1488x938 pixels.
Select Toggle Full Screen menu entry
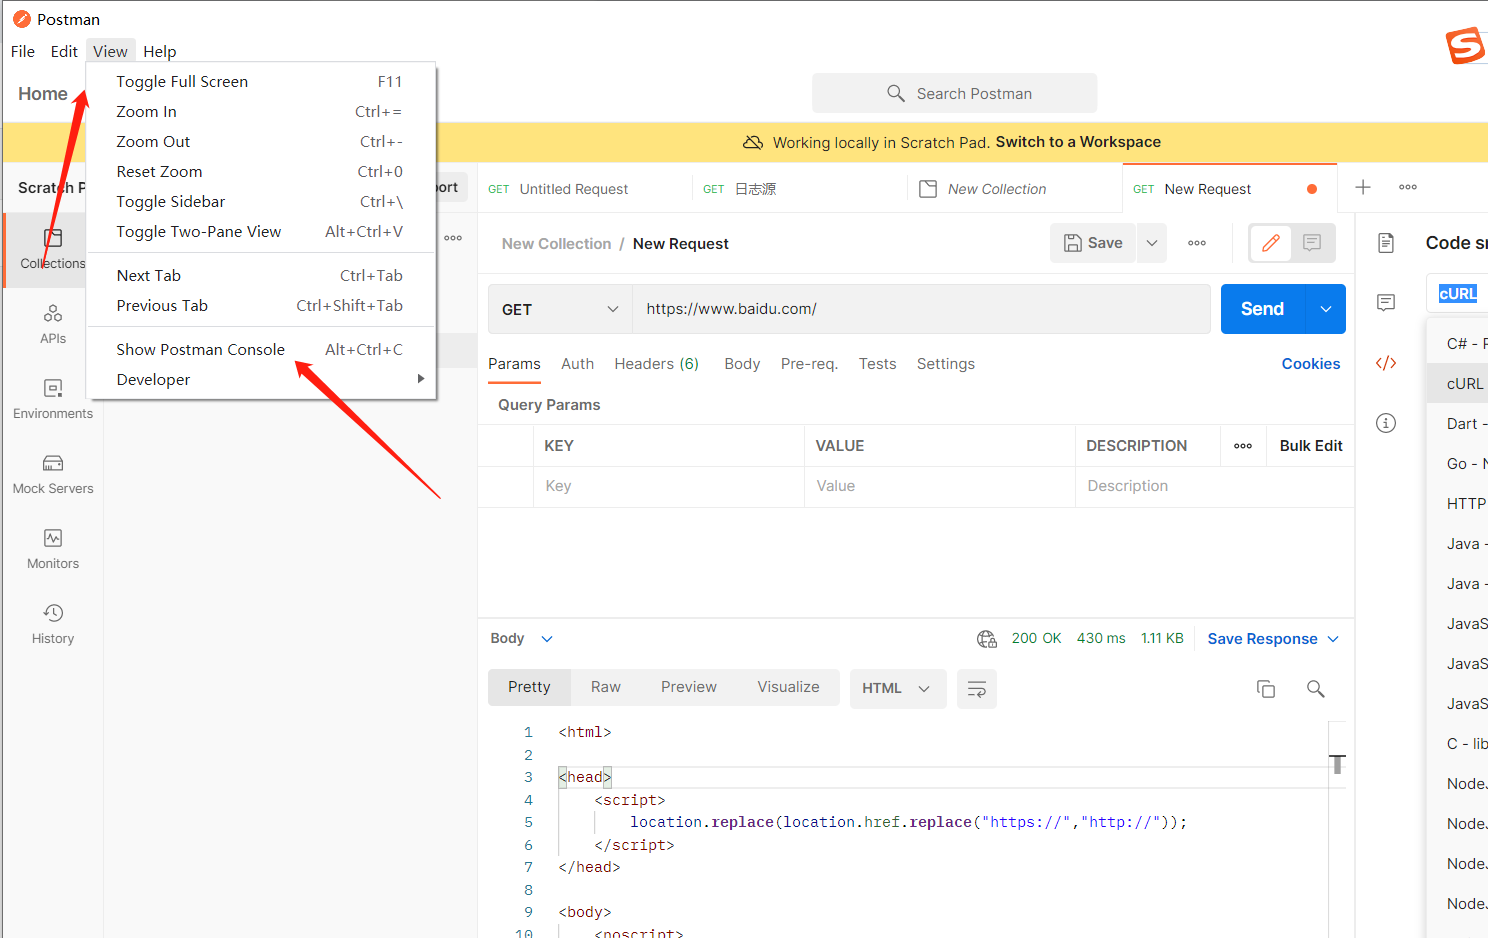click(262, 82)
